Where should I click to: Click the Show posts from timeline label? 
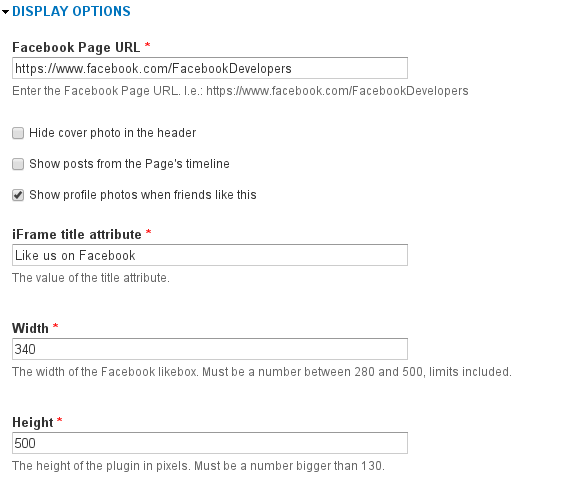129,164
